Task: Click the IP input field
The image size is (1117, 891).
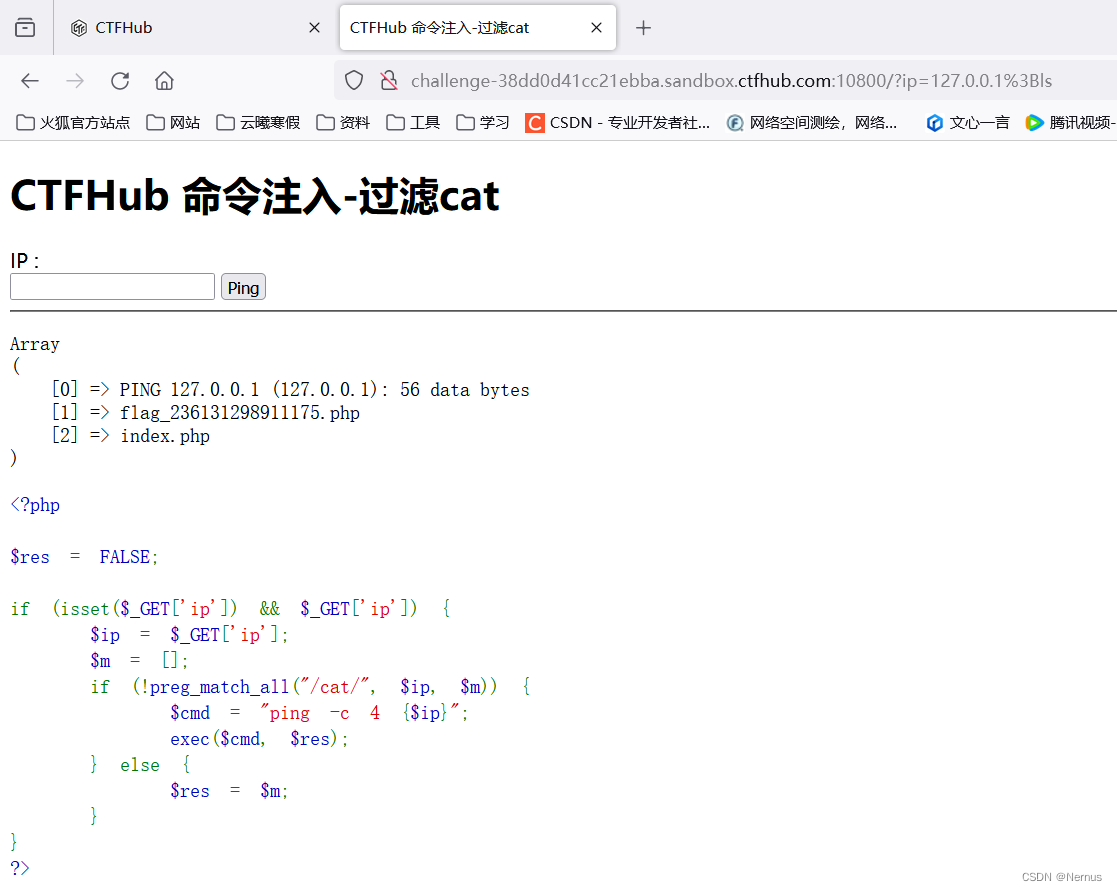Action: (x=113, y=287)
